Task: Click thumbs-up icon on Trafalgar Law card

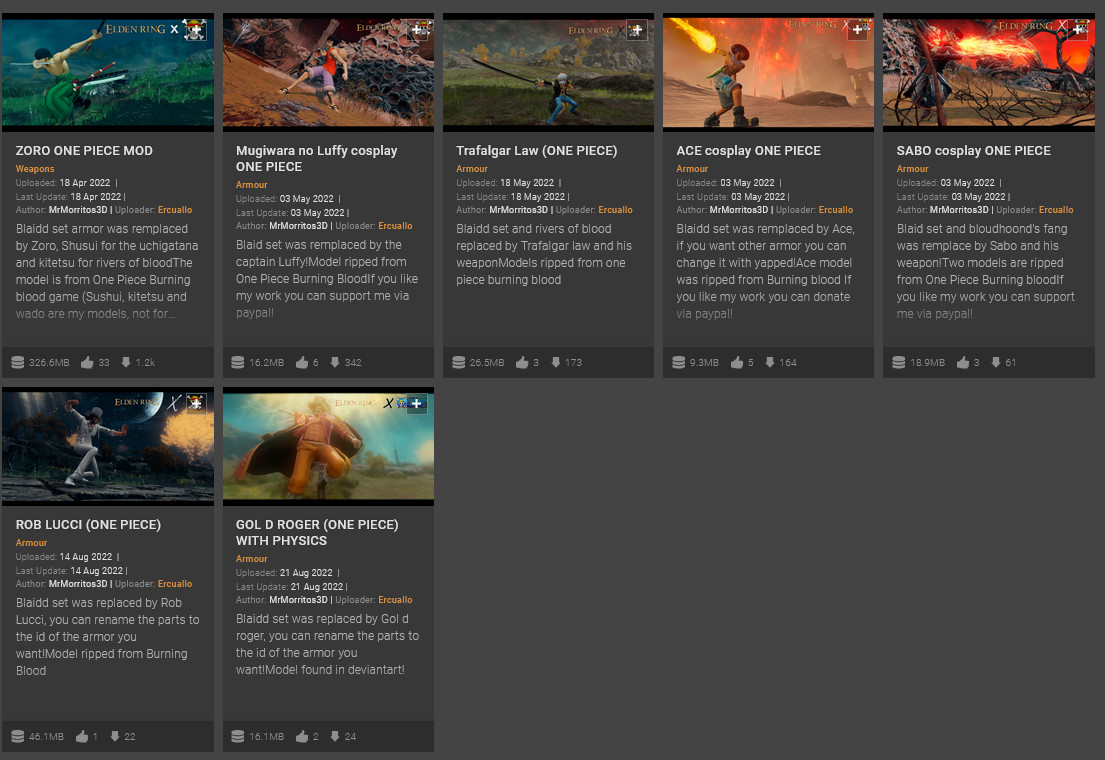Action: click(522, 362)
